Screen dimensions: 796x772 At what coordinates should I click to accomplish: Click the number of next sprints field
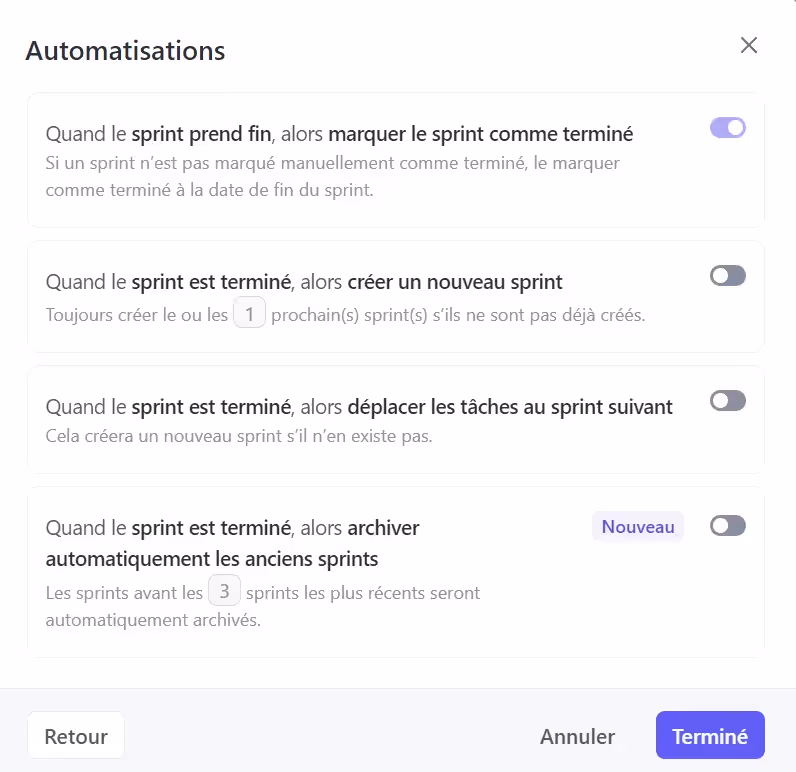coord(249,315)
